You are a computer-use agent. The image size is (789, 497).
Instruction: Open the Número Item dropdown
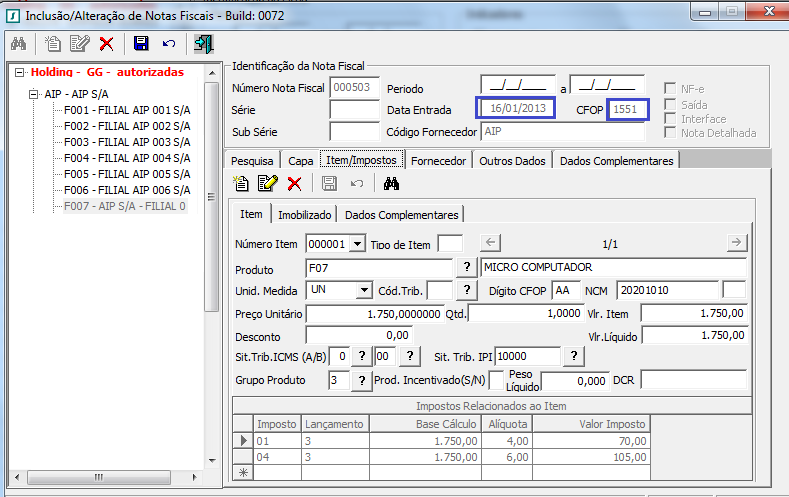[x=358, y=243]
